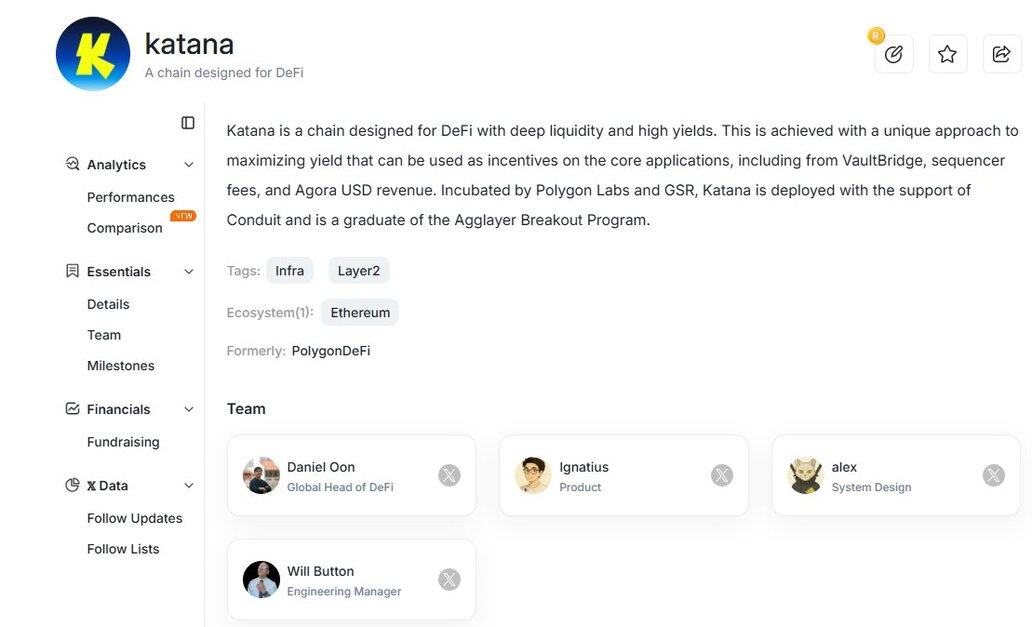Click the share icon button
This screenshot has width=1032, height=627.
tap(1001, 54)
